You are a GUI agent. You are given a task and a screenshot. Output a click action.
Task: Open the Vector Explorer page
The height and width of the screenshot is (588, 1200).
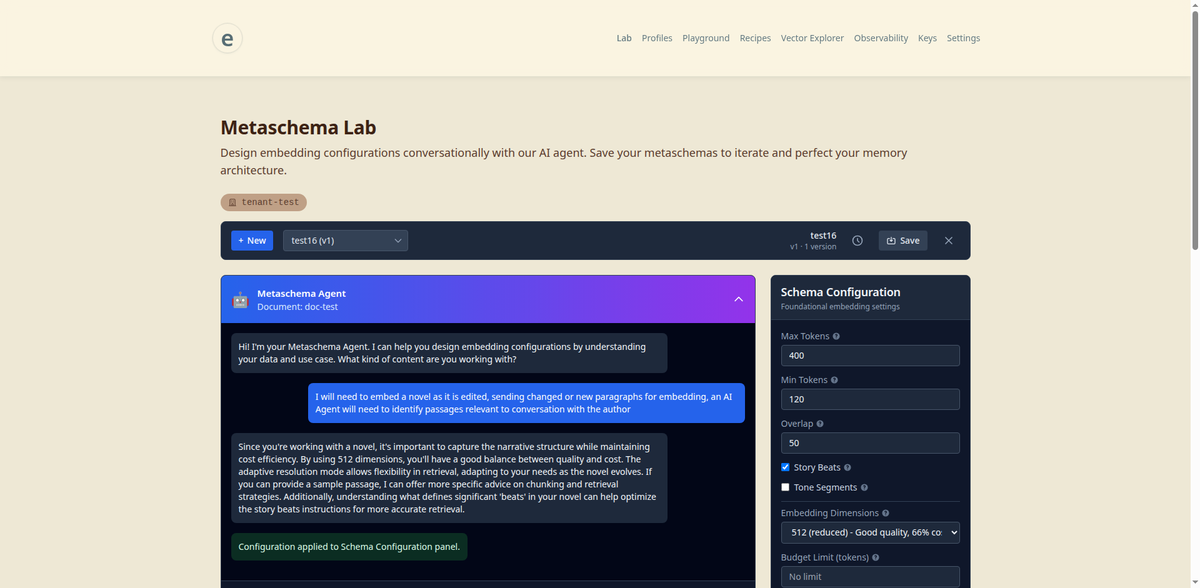tap(812, 38)
